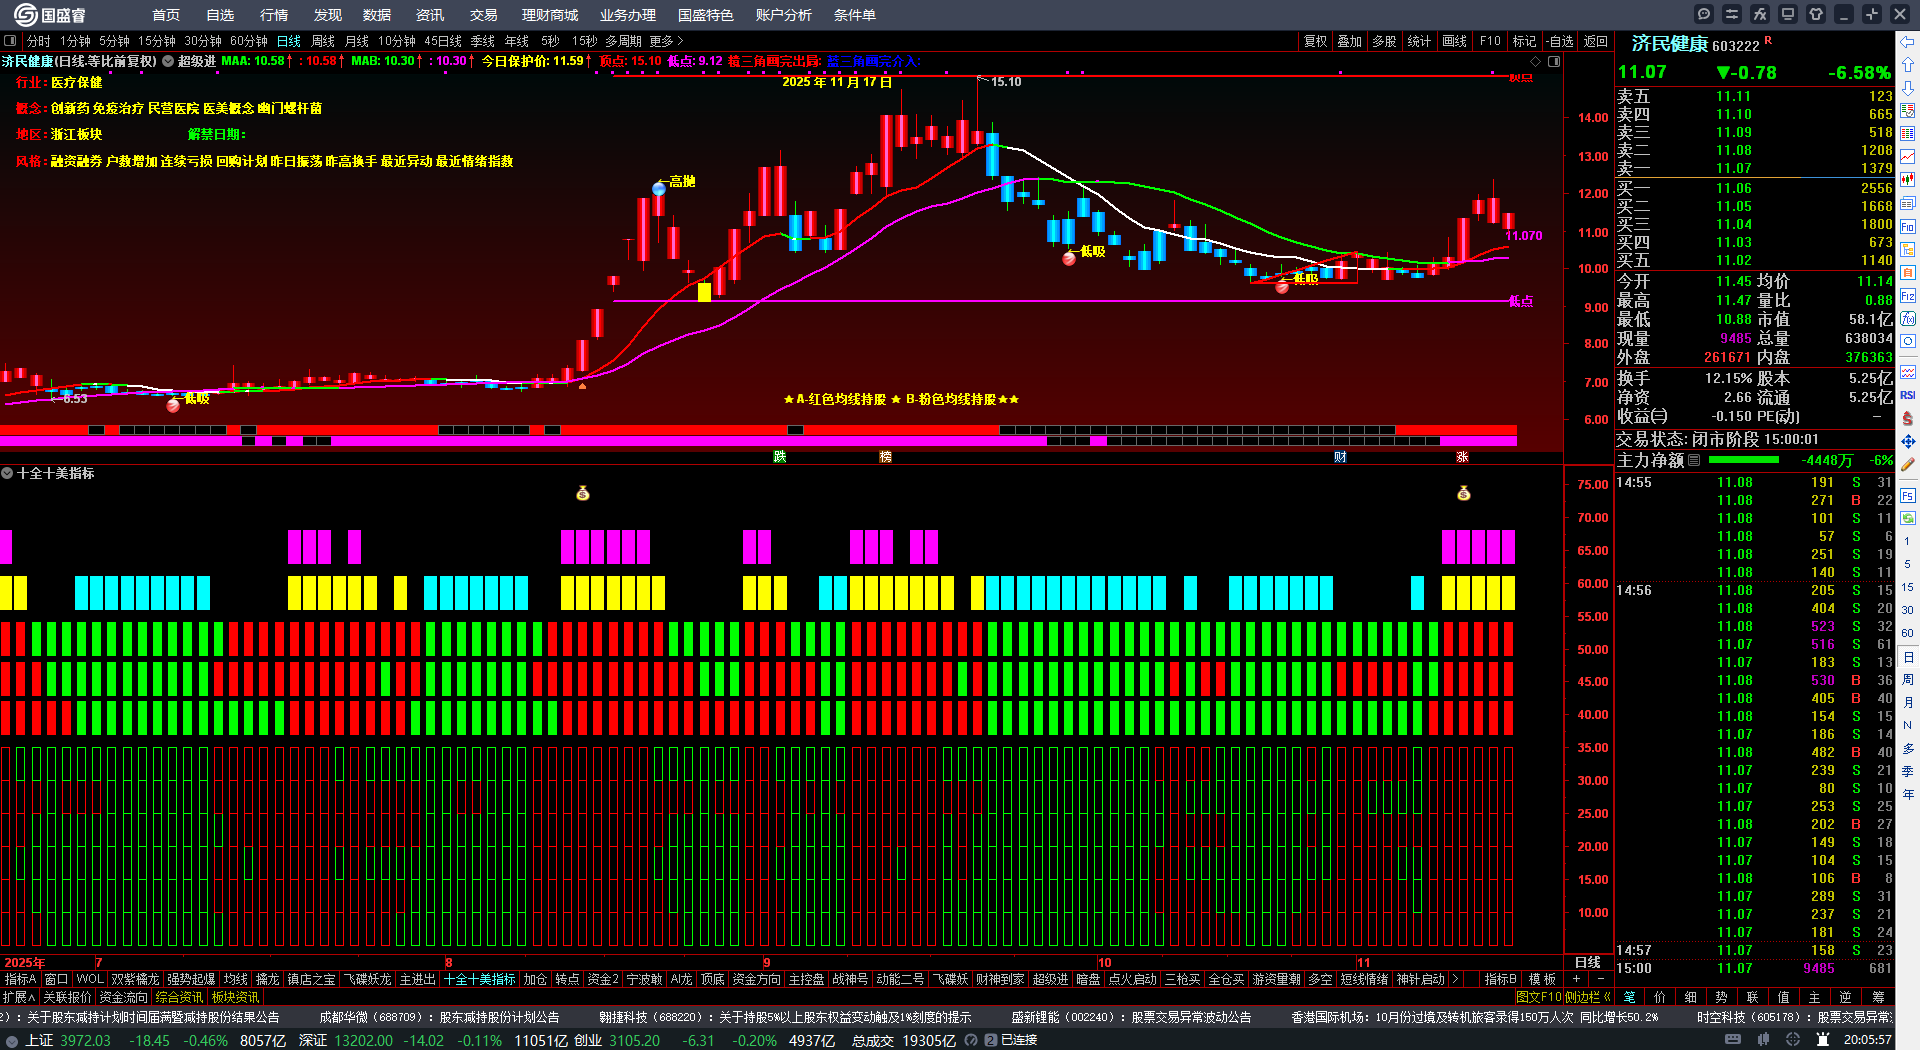Screen dimensions: 1920x1050
Task: Click the 综合资讯 news button
Action: click(179, 997)
